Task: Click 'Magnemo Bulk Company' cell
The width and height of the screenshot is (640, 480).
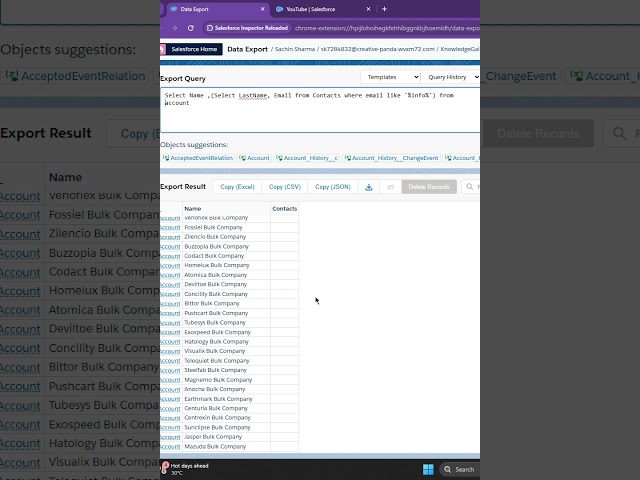Action: 226,380
